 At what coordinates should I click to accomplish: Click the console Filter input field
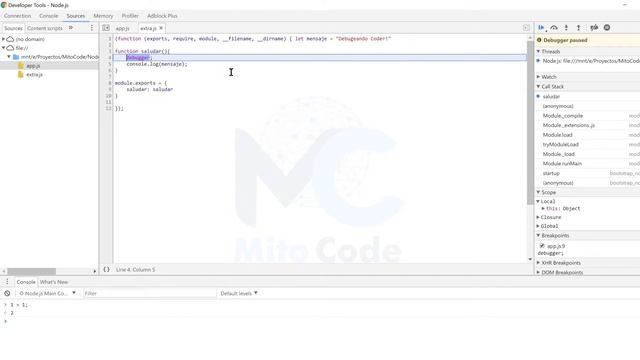pyautogui.click(x=149, y=293)
